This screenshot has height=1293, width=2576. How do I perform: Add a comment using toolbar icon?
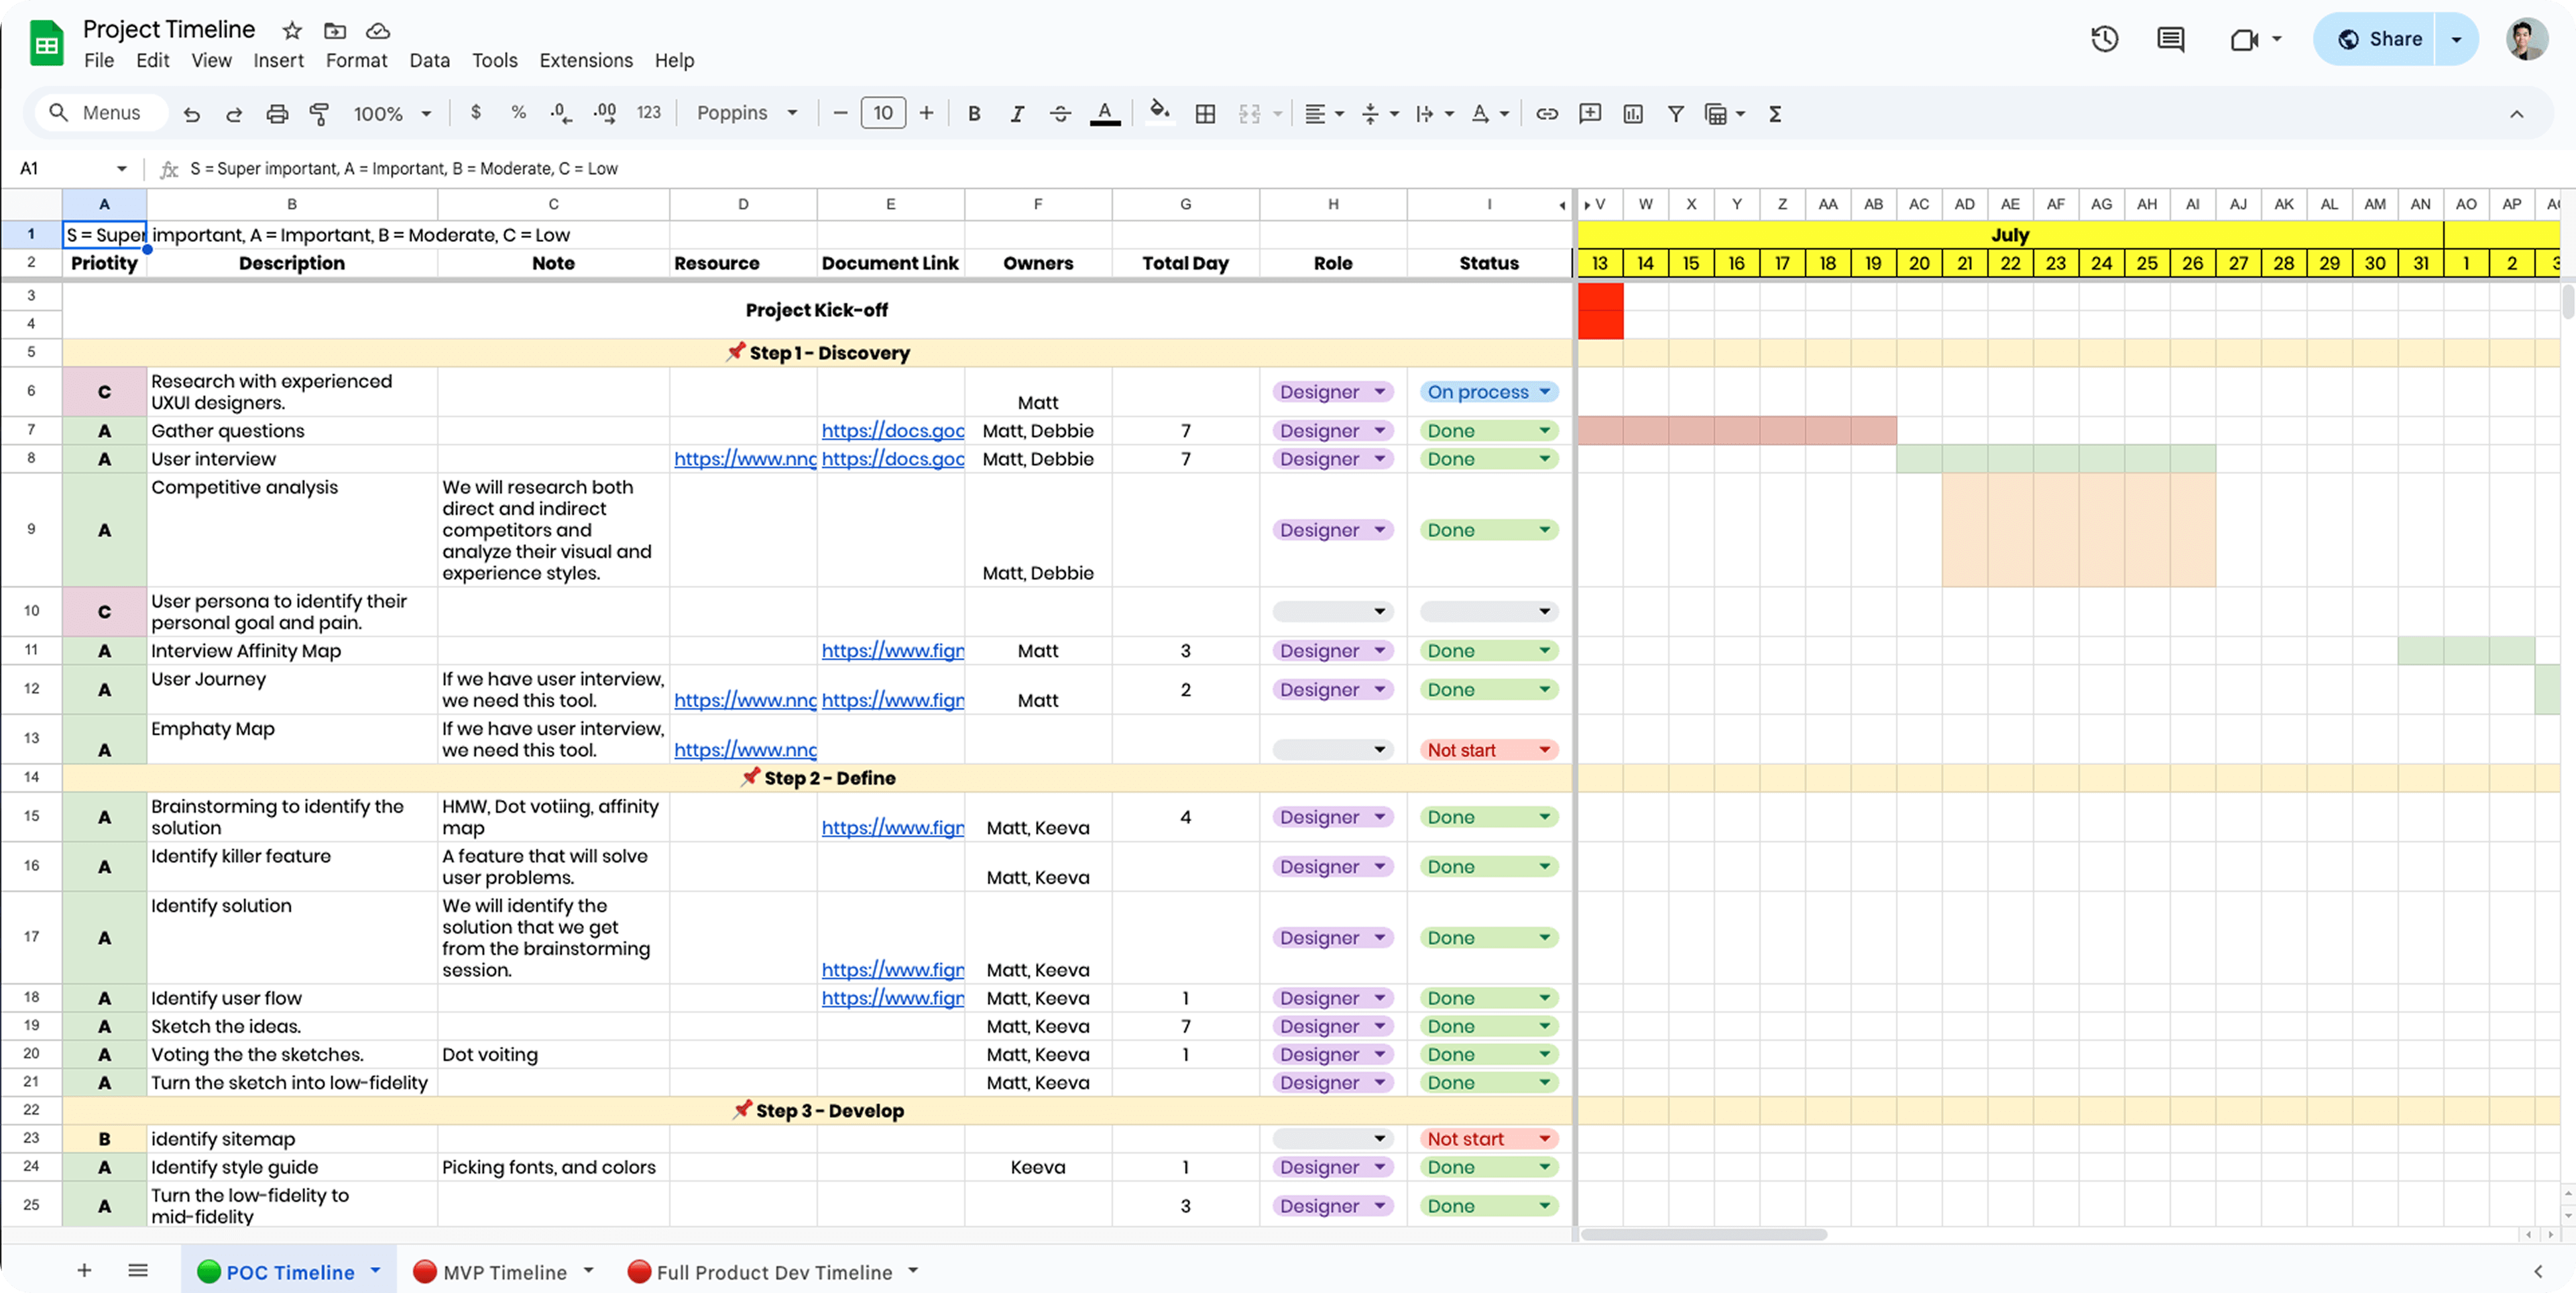[x=1590, y=114]
